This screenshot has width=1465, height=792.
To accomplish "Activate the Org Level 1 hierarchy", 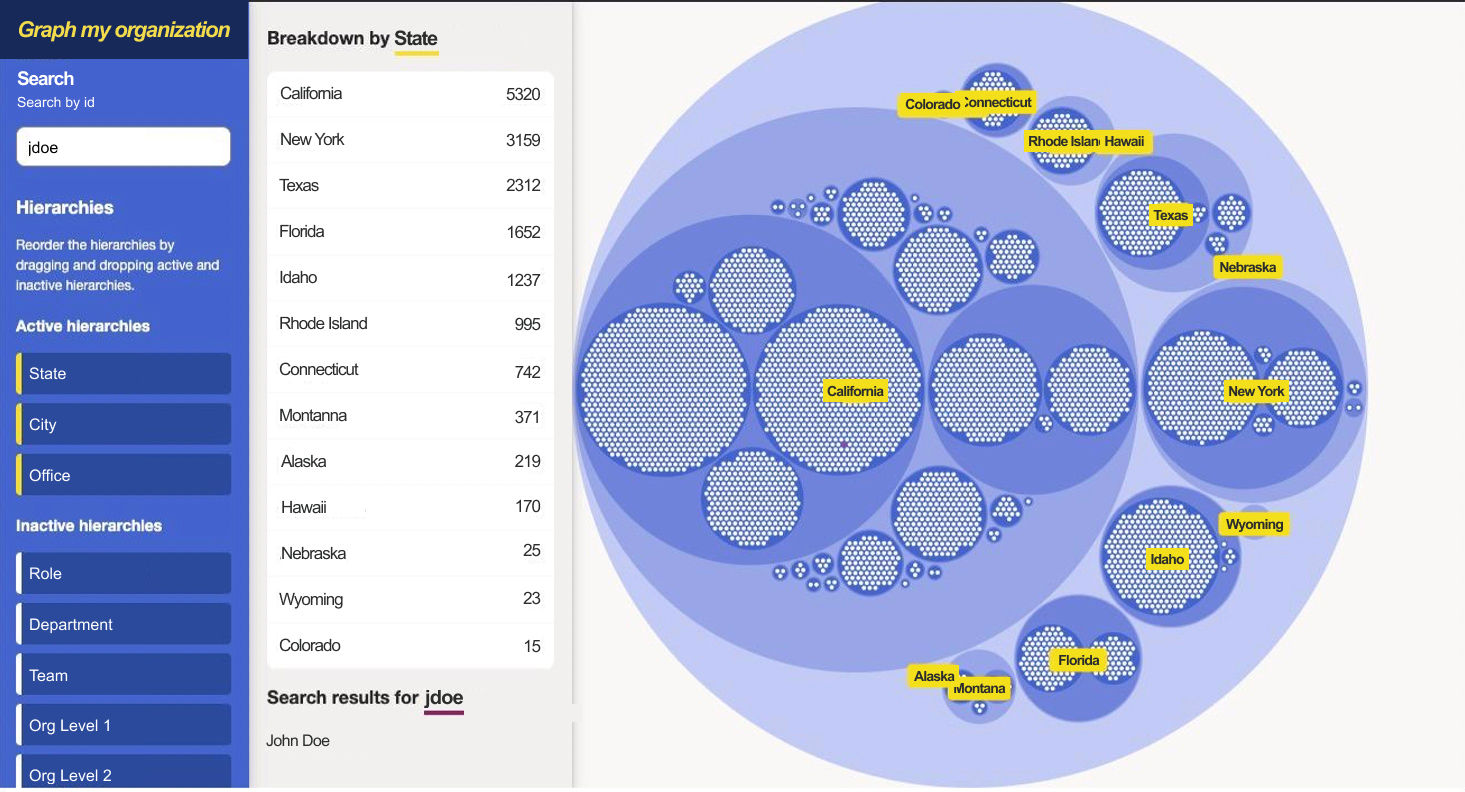I will pos(124,725).
